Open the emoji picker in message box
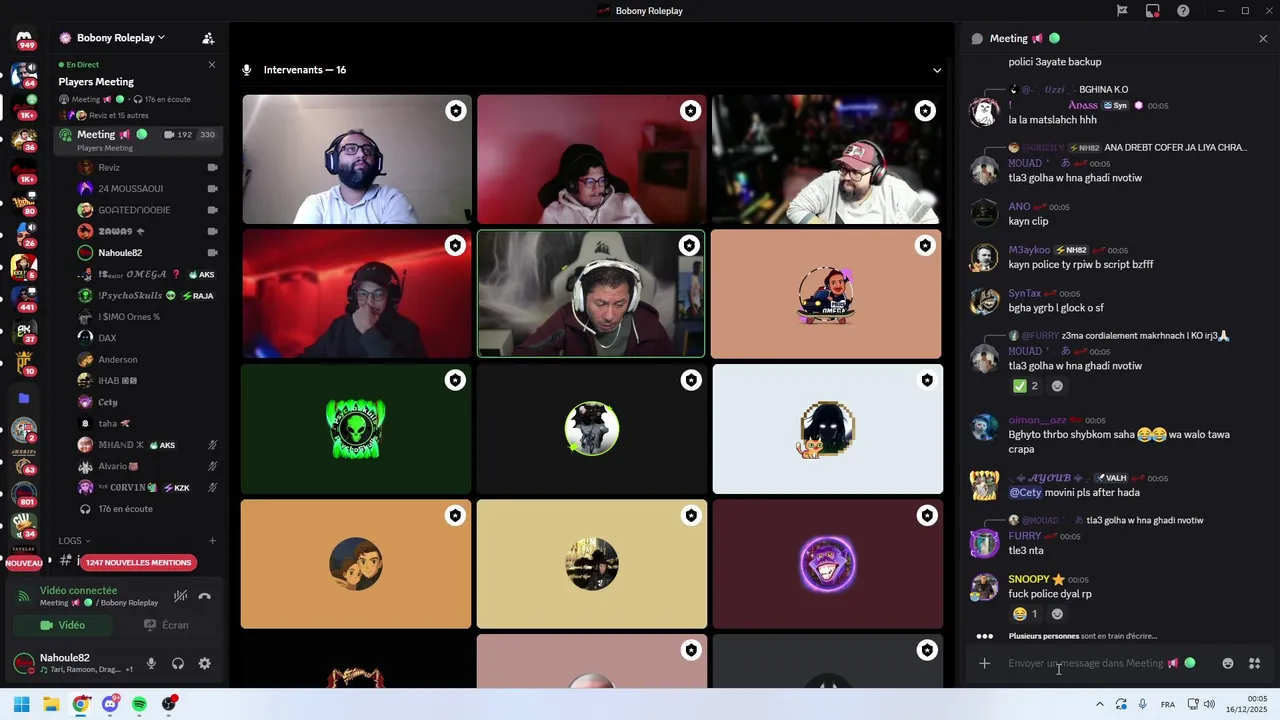The height and width of the screenshot is (720, 1280). pyautogui.click(x=1228, y=663)
